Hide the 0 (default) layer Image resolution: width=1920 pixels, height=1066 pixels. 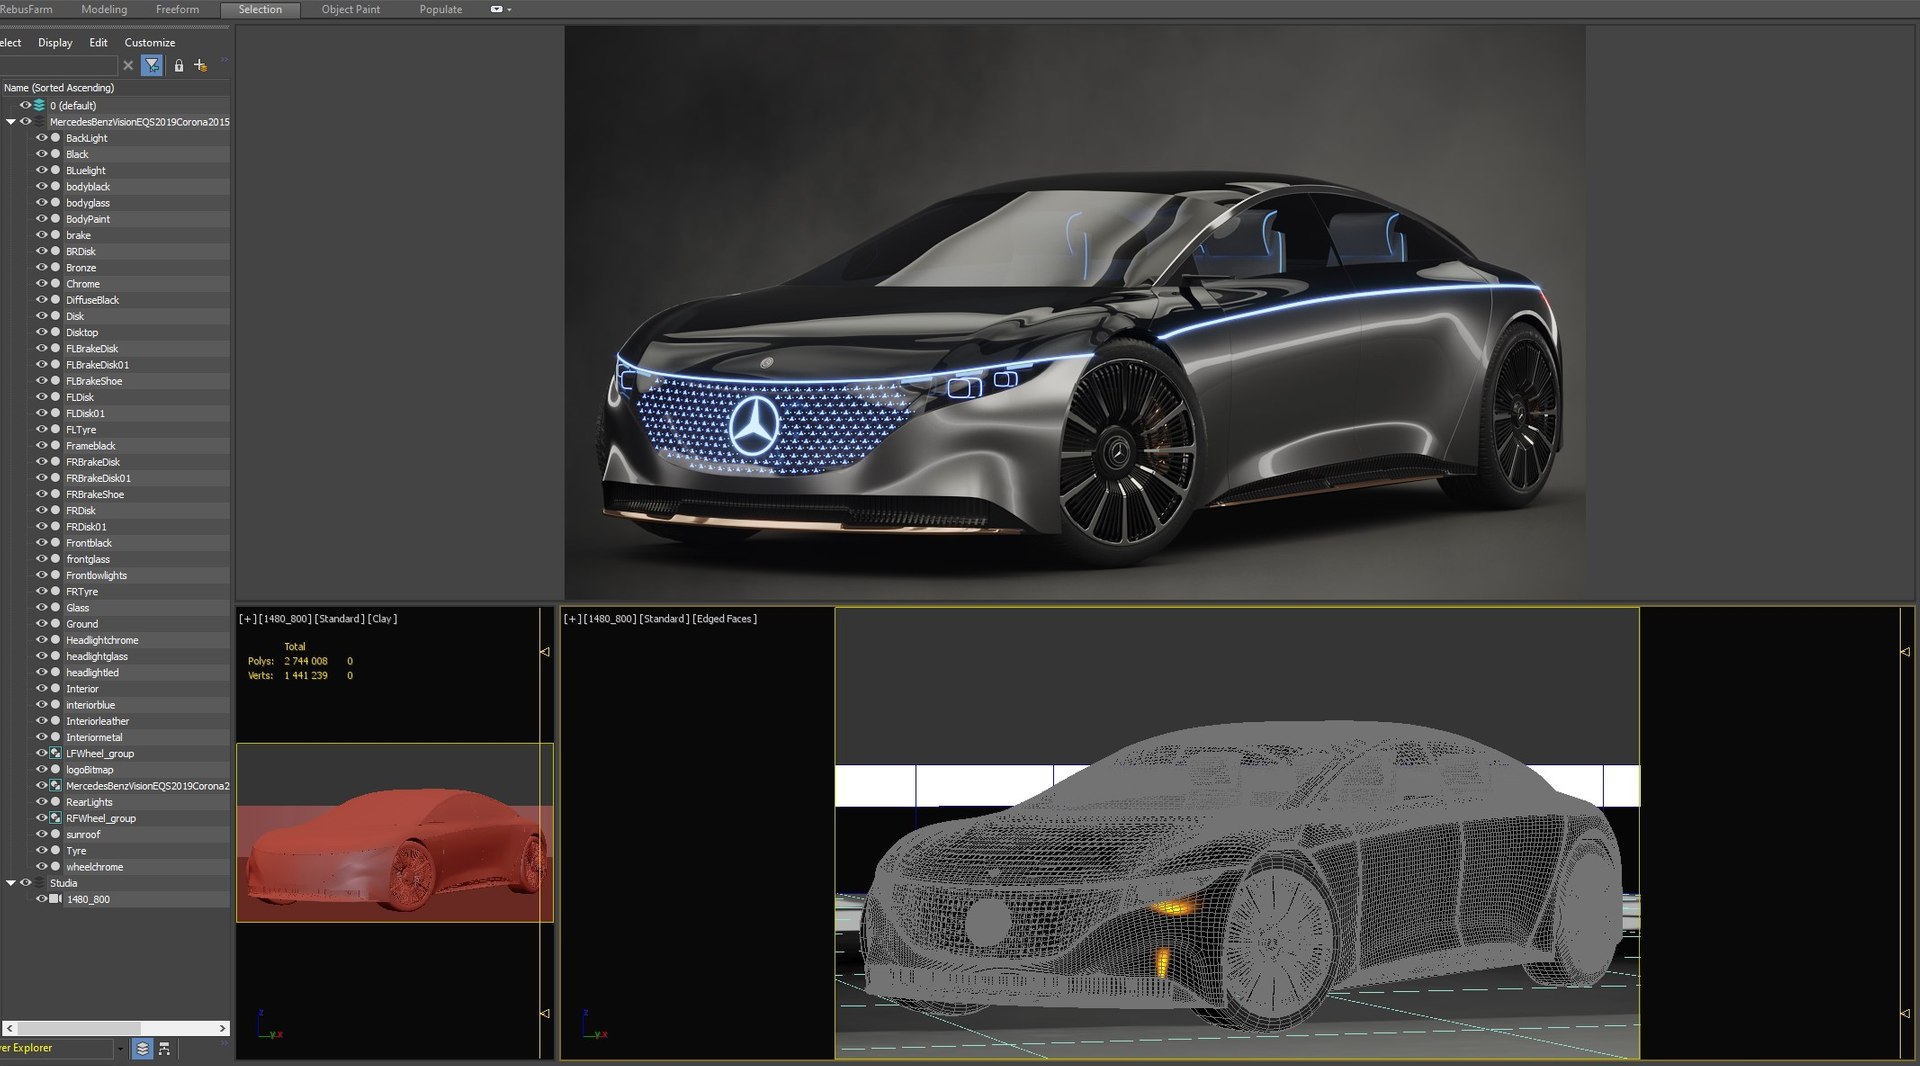pos(26,105)
